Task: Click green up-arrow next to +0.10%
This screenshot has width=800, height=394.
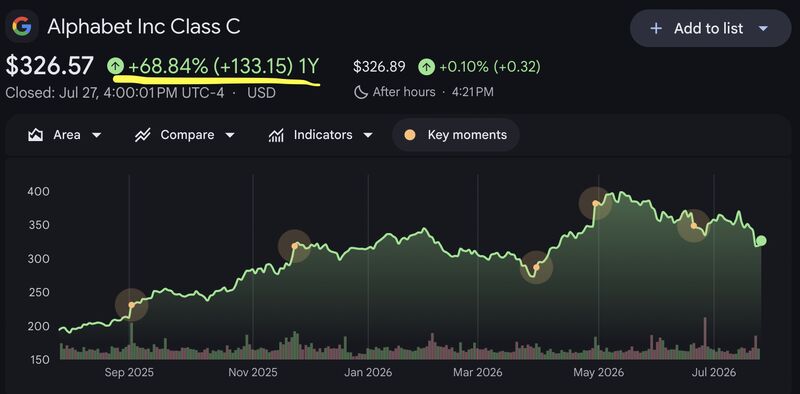Action: click(x=427, y=67)
